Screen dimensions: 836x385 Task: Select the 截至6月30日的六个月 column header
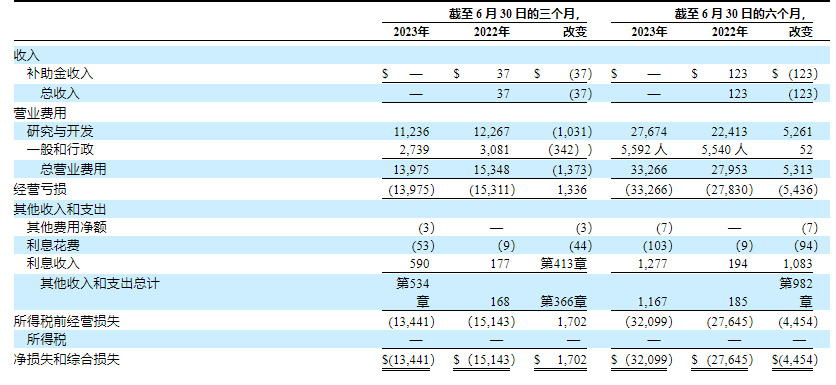coord(739,14)
